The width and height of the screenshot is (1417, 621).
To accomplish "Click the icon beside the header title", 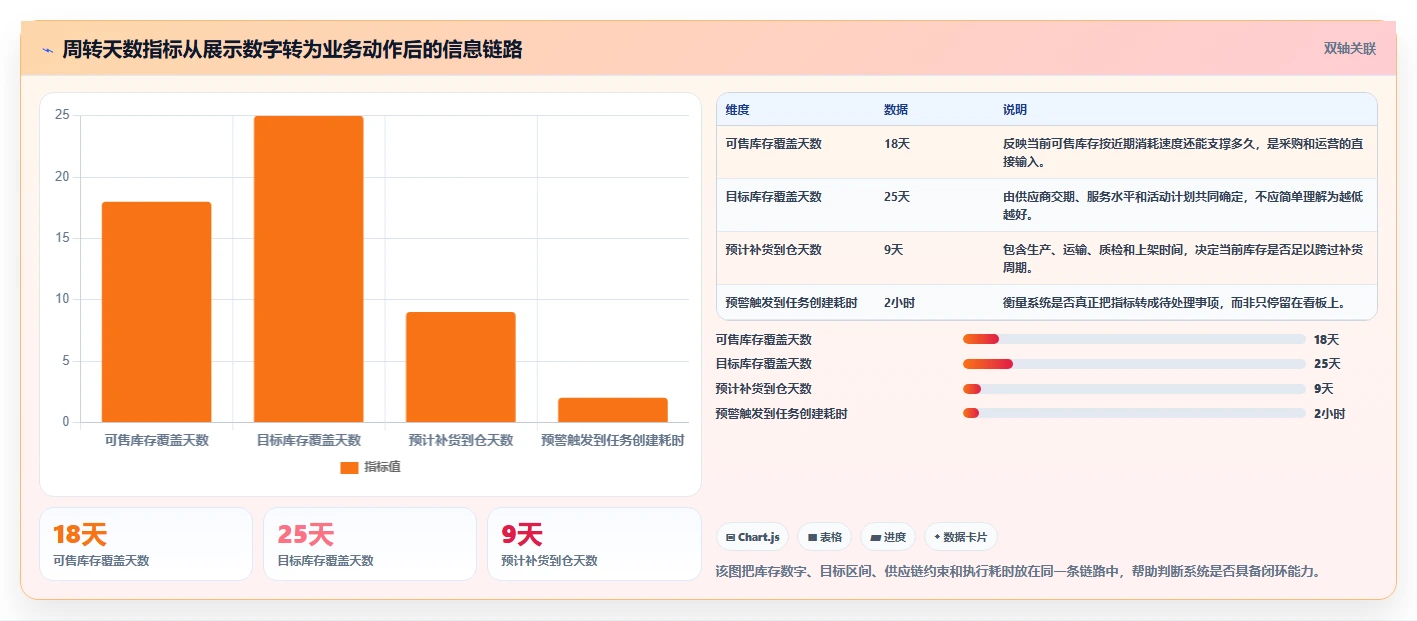I will pos(48,50).
